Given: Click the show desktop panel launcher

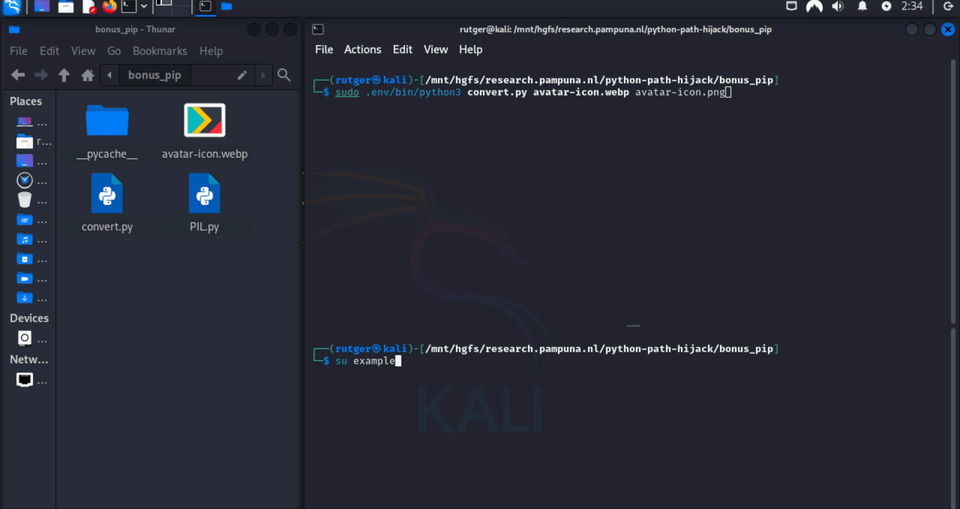Looking at the screenshot, I should point(42,7).
